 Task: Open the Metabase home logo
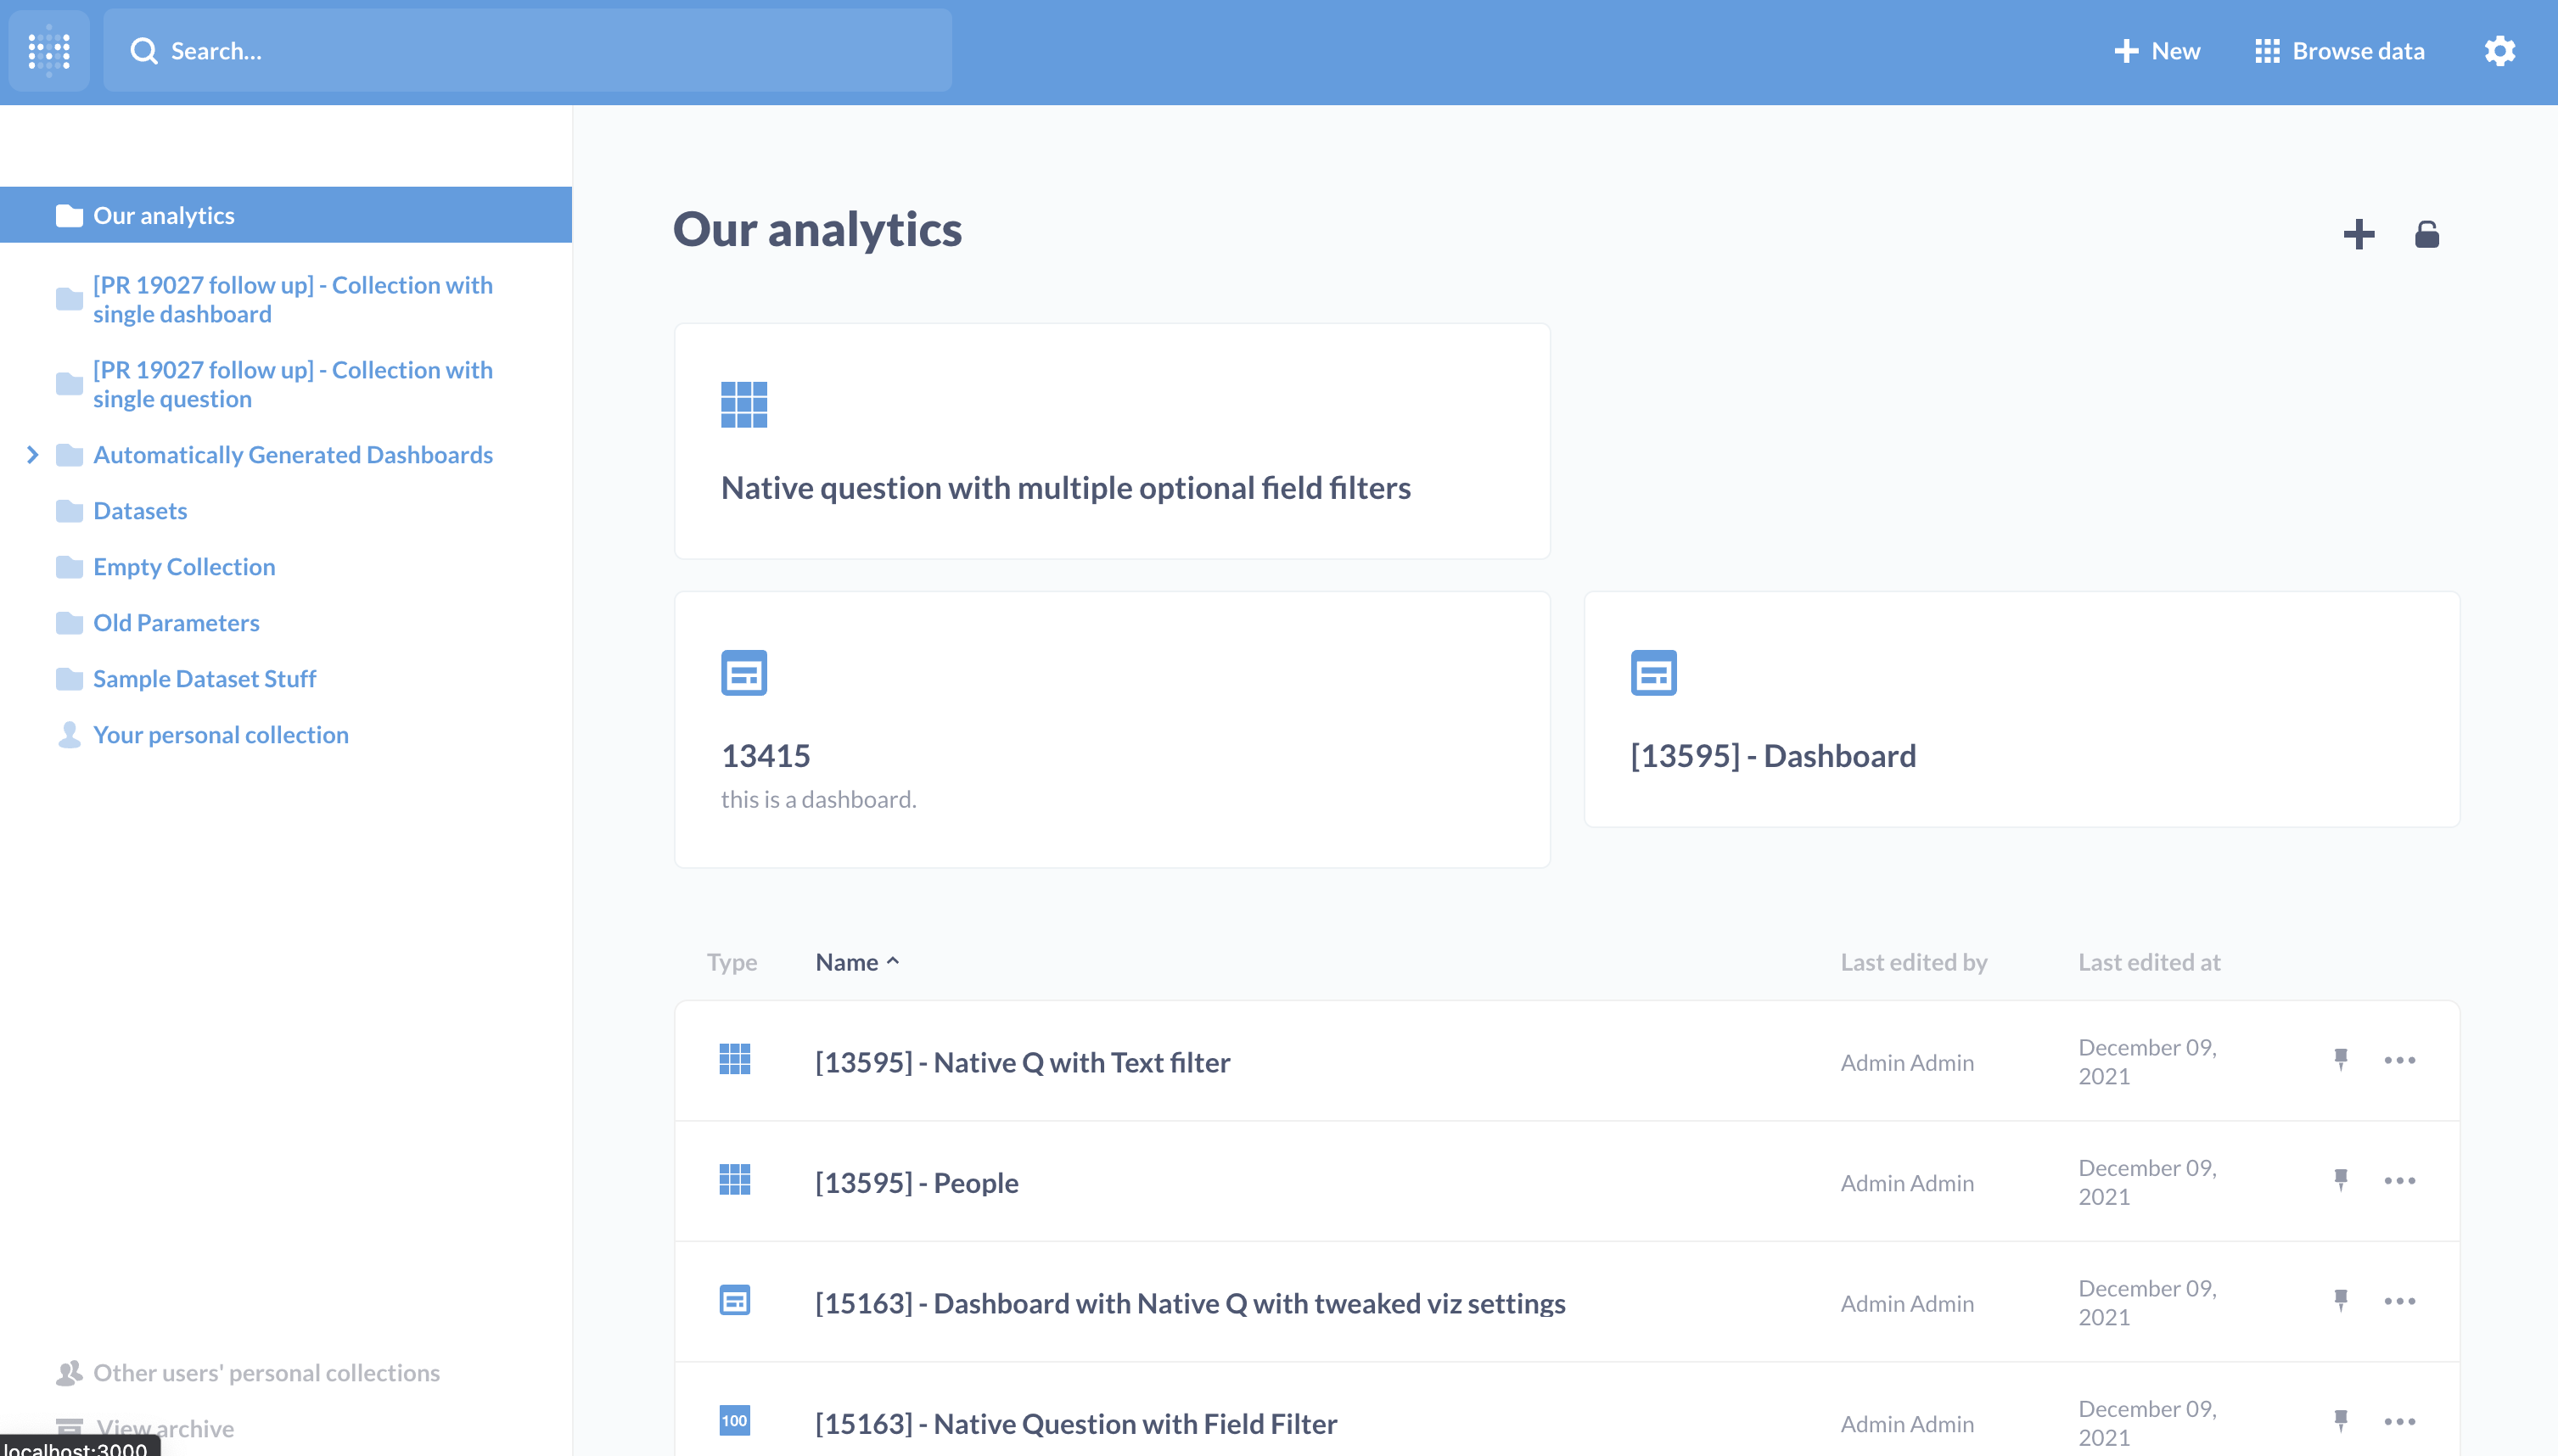click(48, 50)
